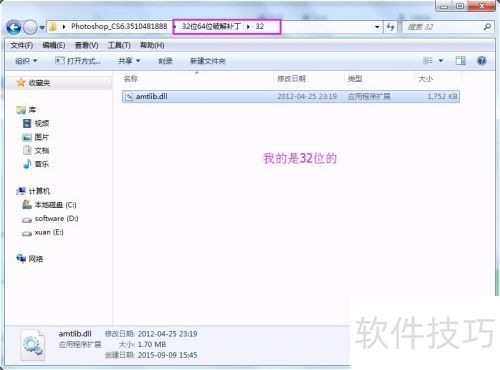Open the 图片 library
This screenshot has height=370, width=500.
tap(42, 137)
